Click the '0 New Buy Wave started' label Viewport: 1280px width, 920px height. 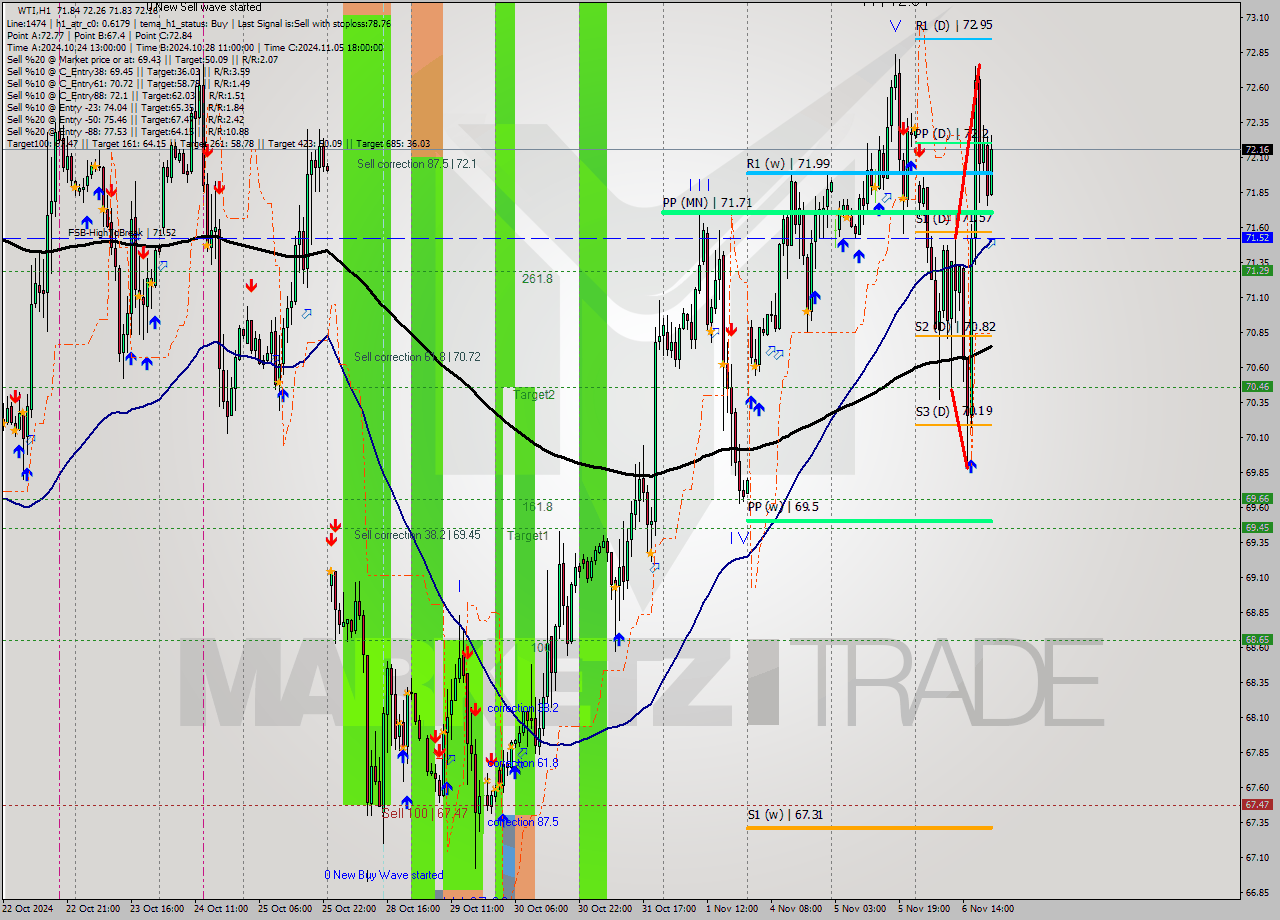tap(383, 875)
